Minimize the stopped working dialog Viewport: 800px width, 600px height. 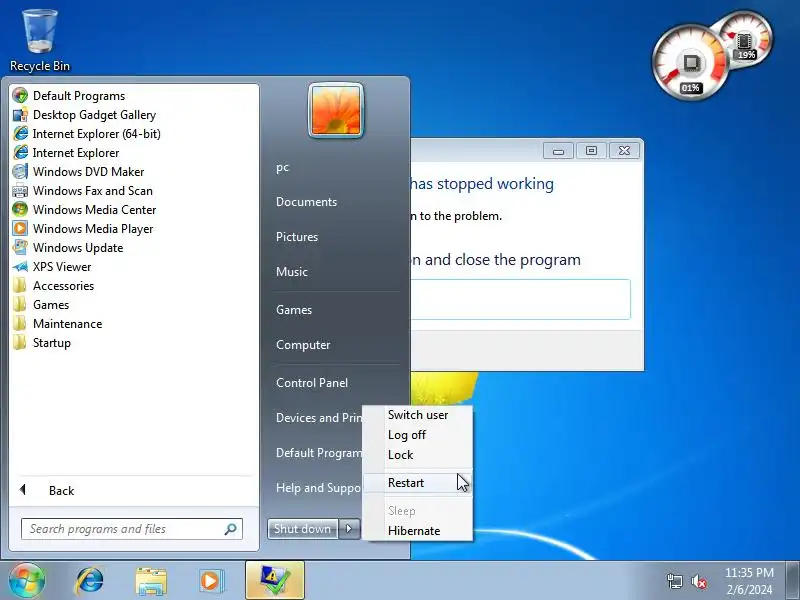pyautogui.click(x=558, y=151)
